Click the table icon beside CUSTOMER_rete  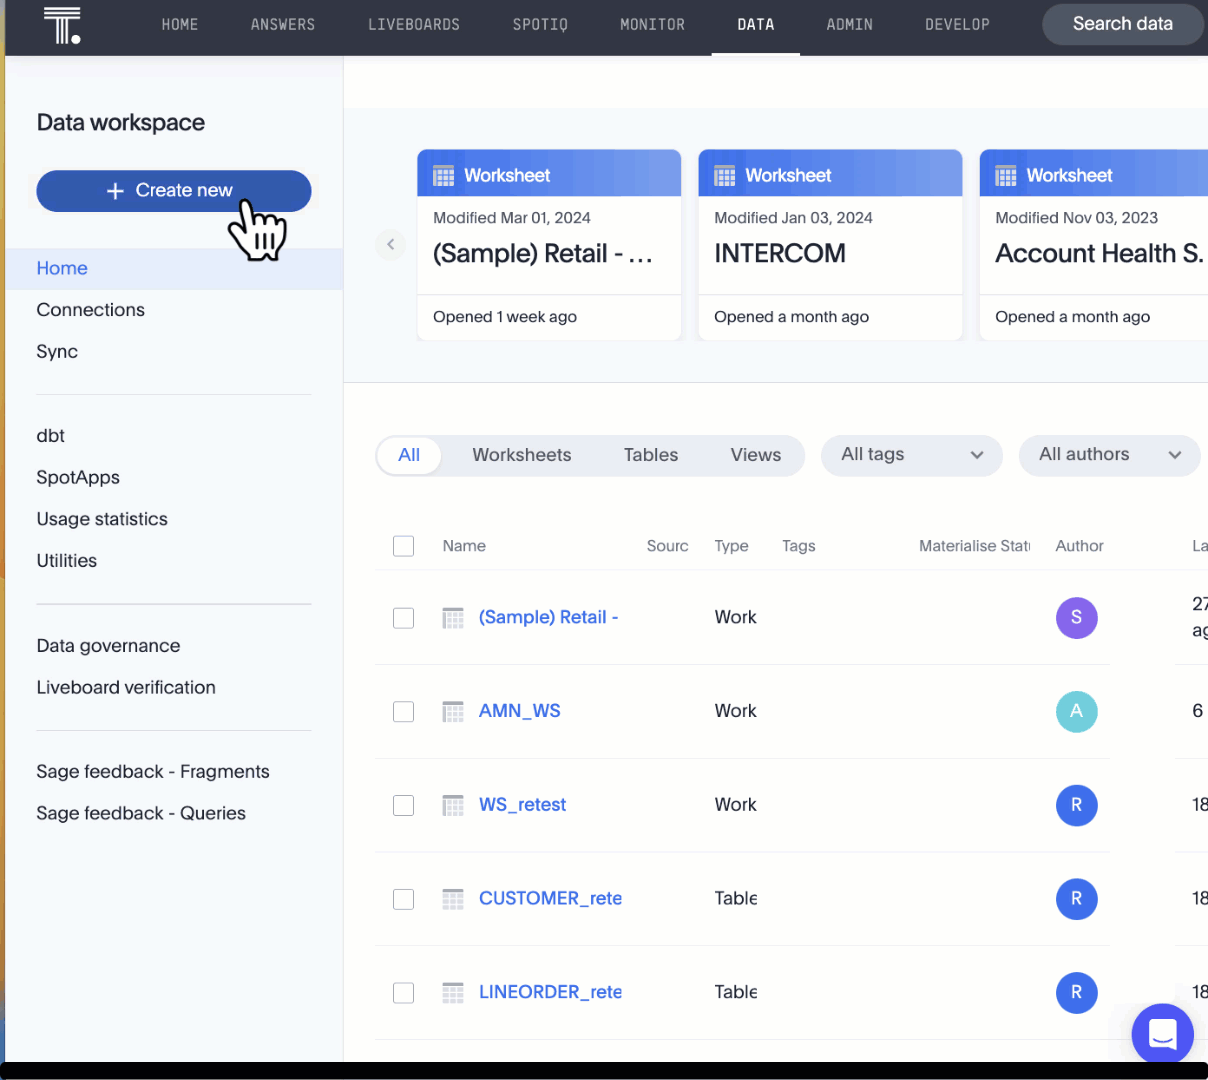point(453,899)
